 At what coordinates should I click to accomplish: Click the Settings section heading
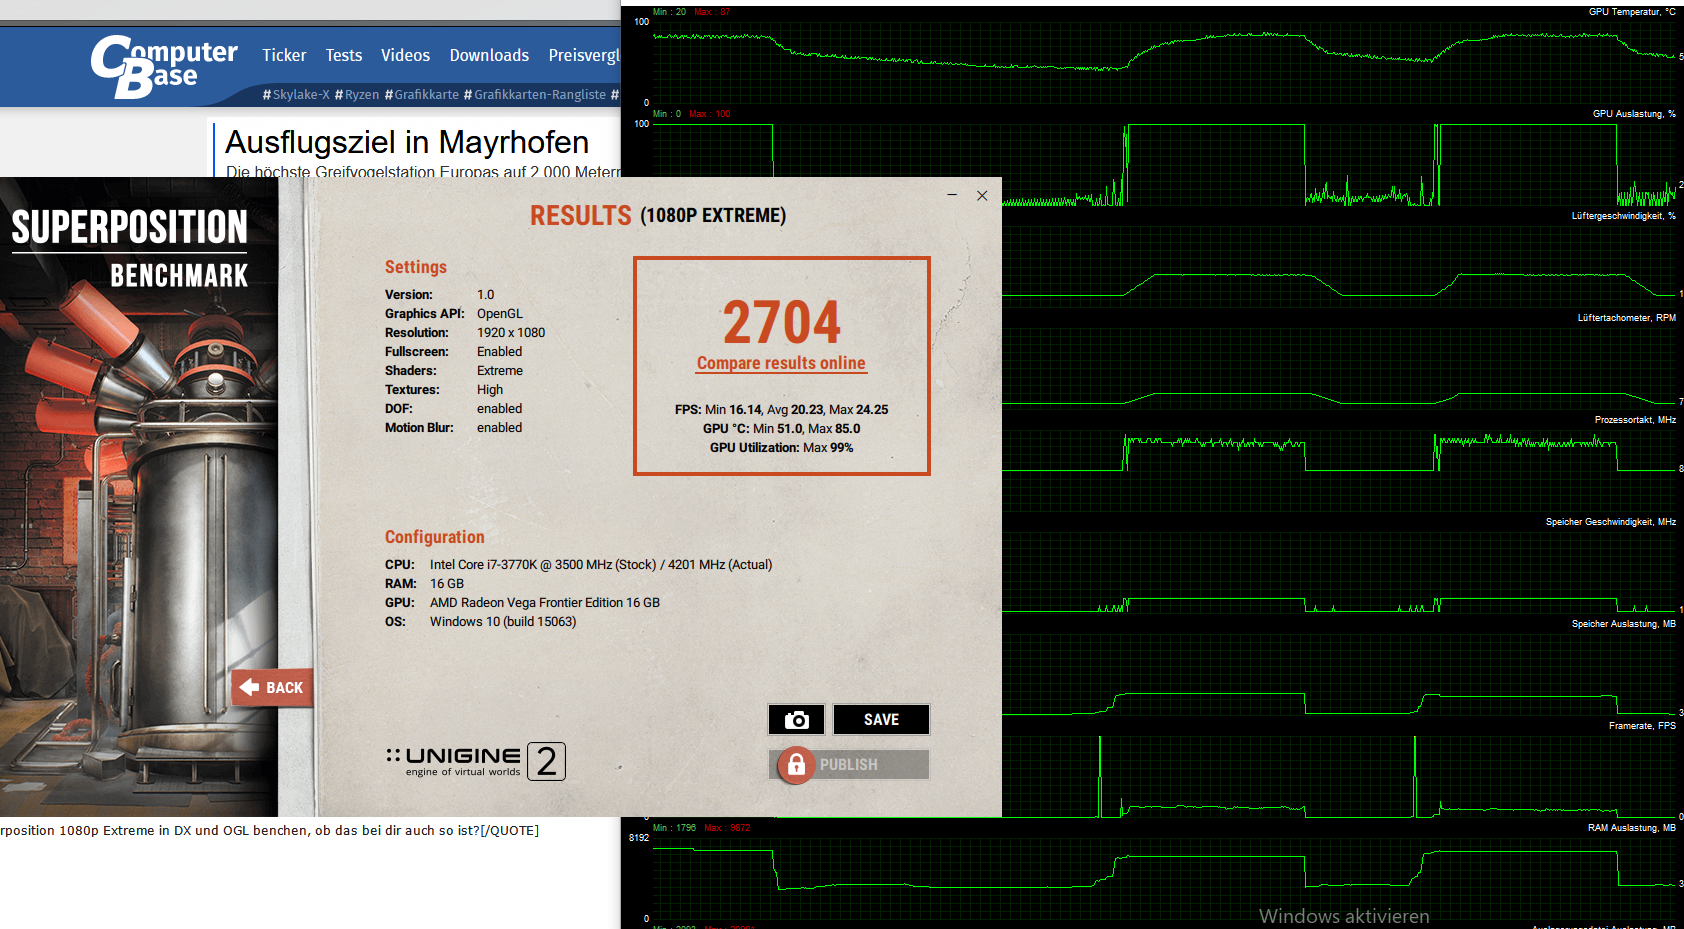click(416, 267)
